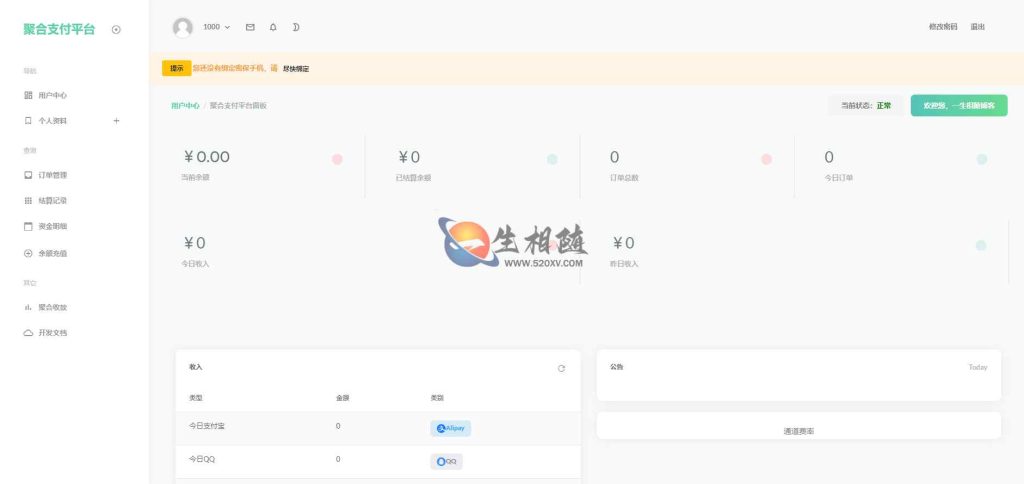Open 聚合收款 in sidebar
1024x484 pixels.
(52, 307)
